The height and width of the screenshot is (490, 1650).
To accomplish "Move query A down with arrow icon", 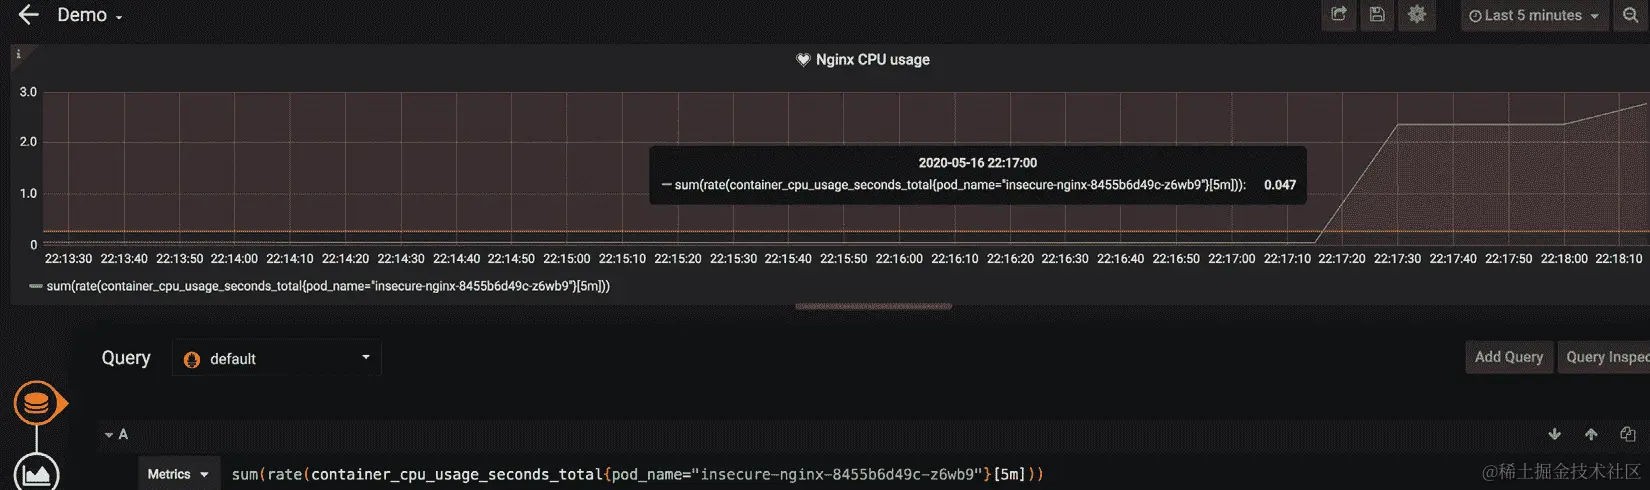I will [1554, 434].
